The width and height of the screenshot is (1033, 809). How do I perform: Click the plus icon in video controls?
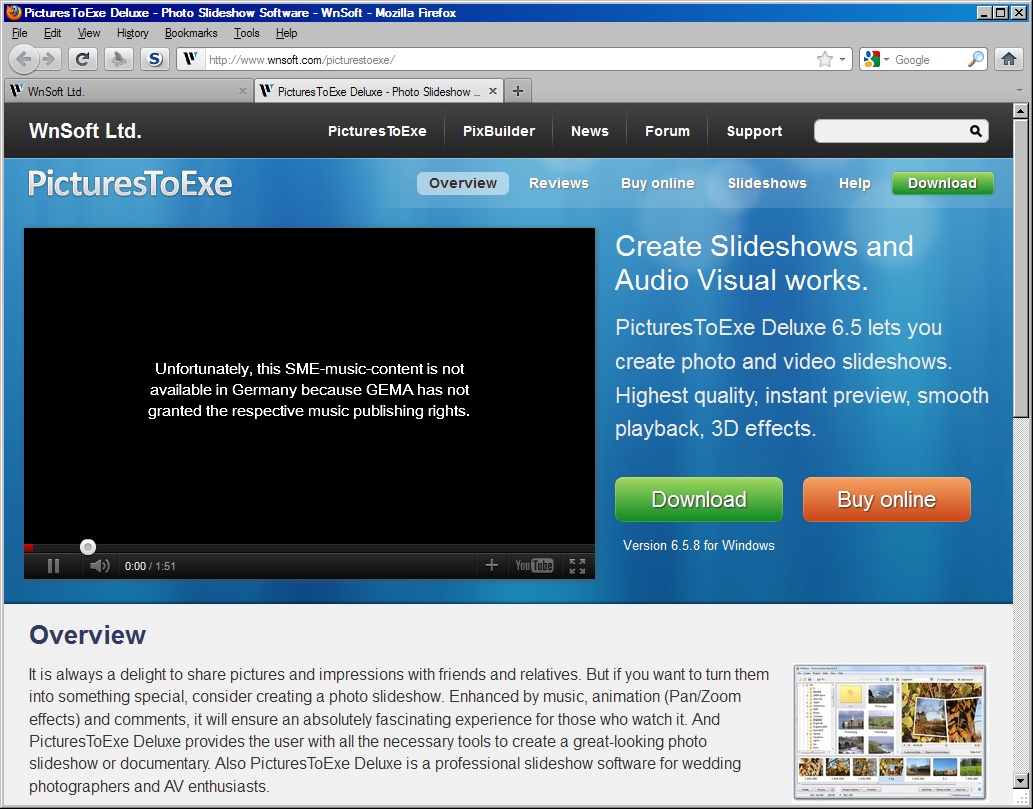pos(491,565)
